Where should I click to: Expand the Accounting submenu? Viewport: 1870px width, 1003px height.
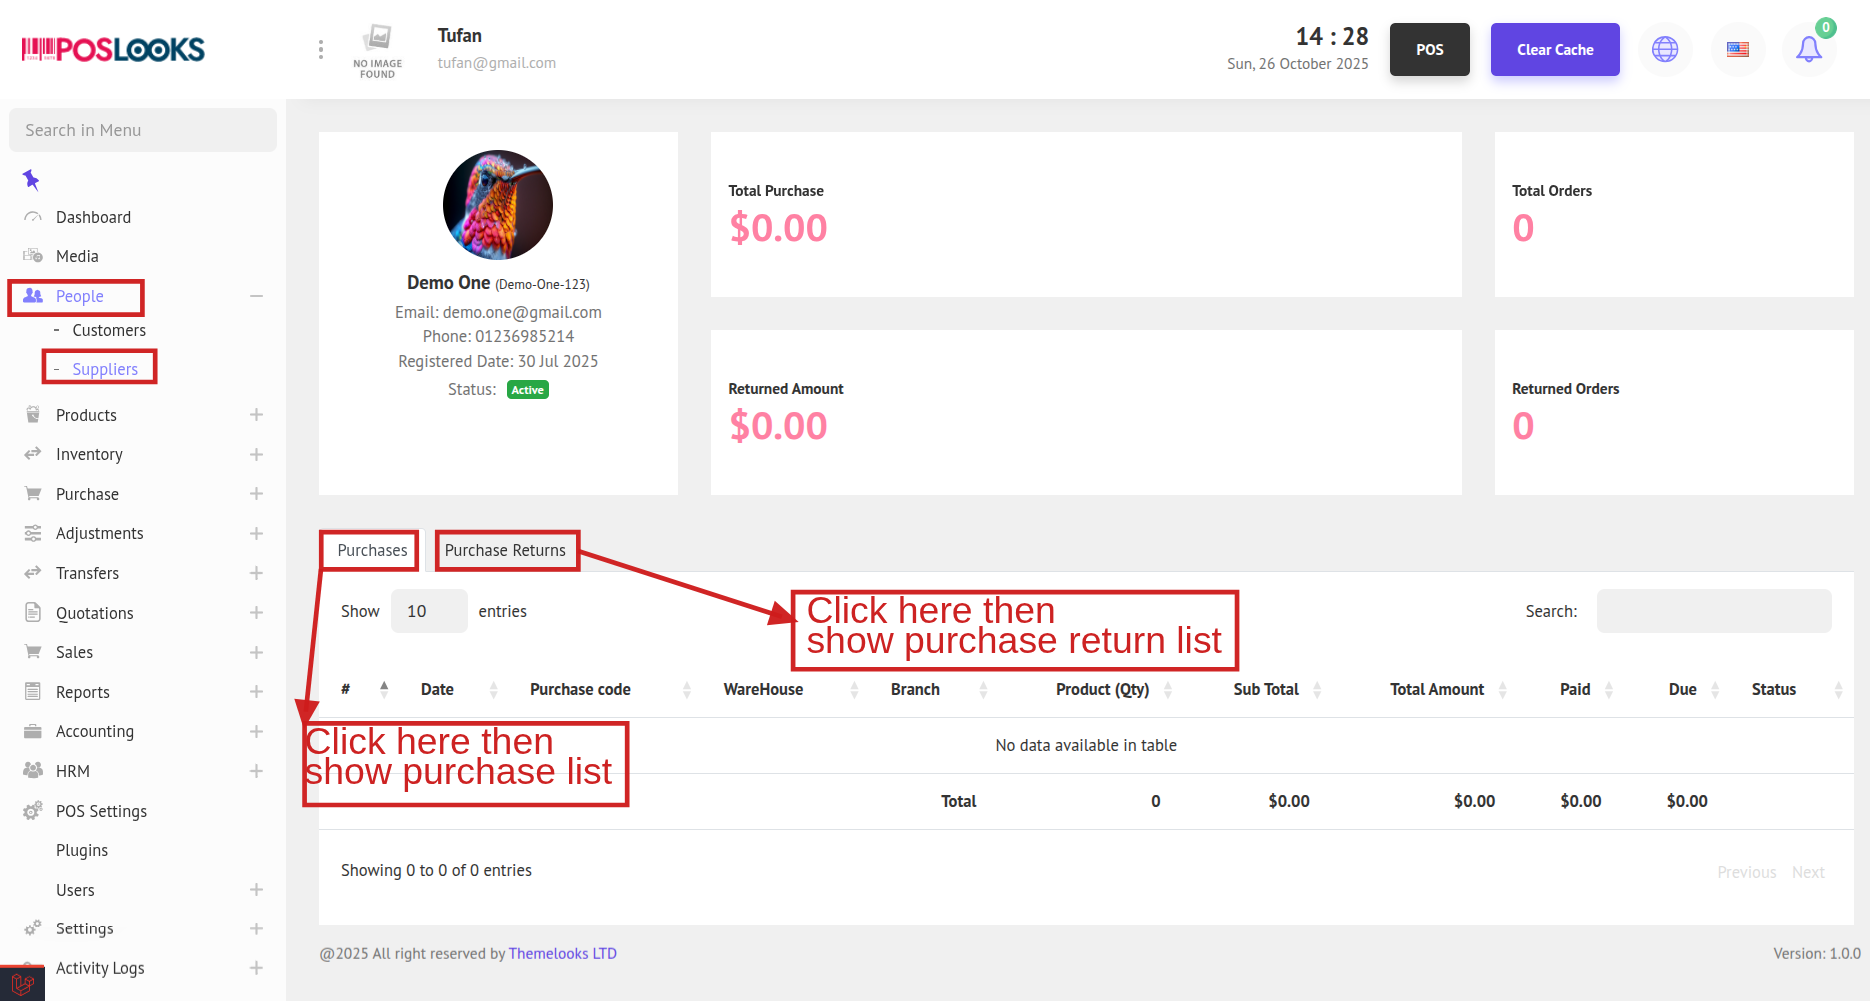pos(256,732)
